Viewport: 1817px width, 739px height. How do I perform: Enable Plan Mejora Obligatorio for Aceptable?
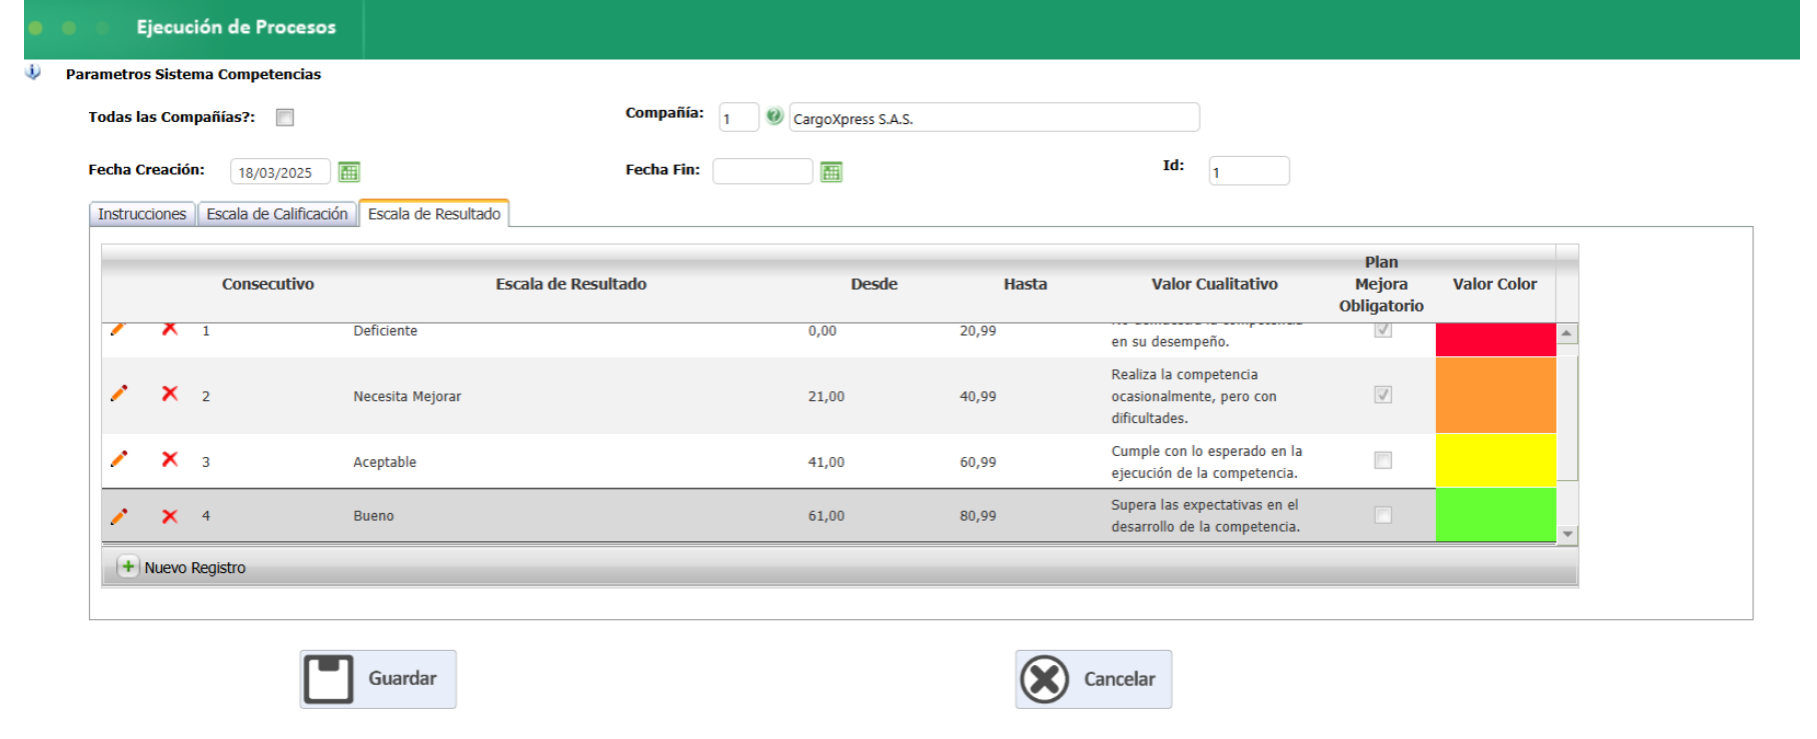coord(1383,461)
